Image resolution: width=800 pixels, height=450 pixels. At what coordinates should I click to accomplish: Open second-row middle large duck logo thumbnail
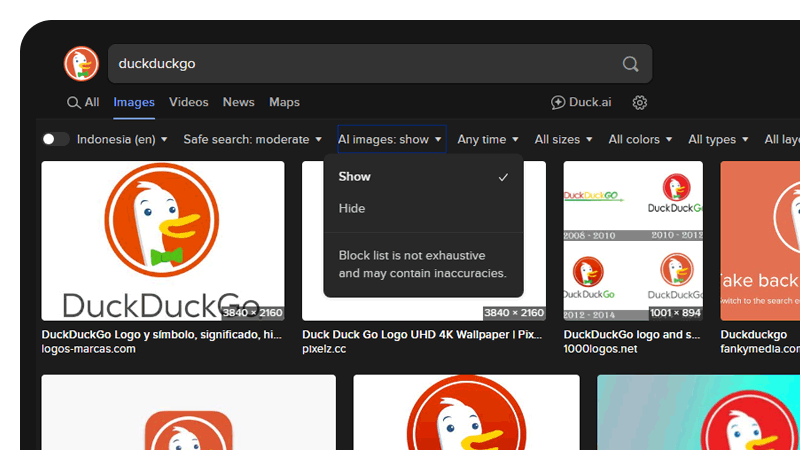pos(466,412)
